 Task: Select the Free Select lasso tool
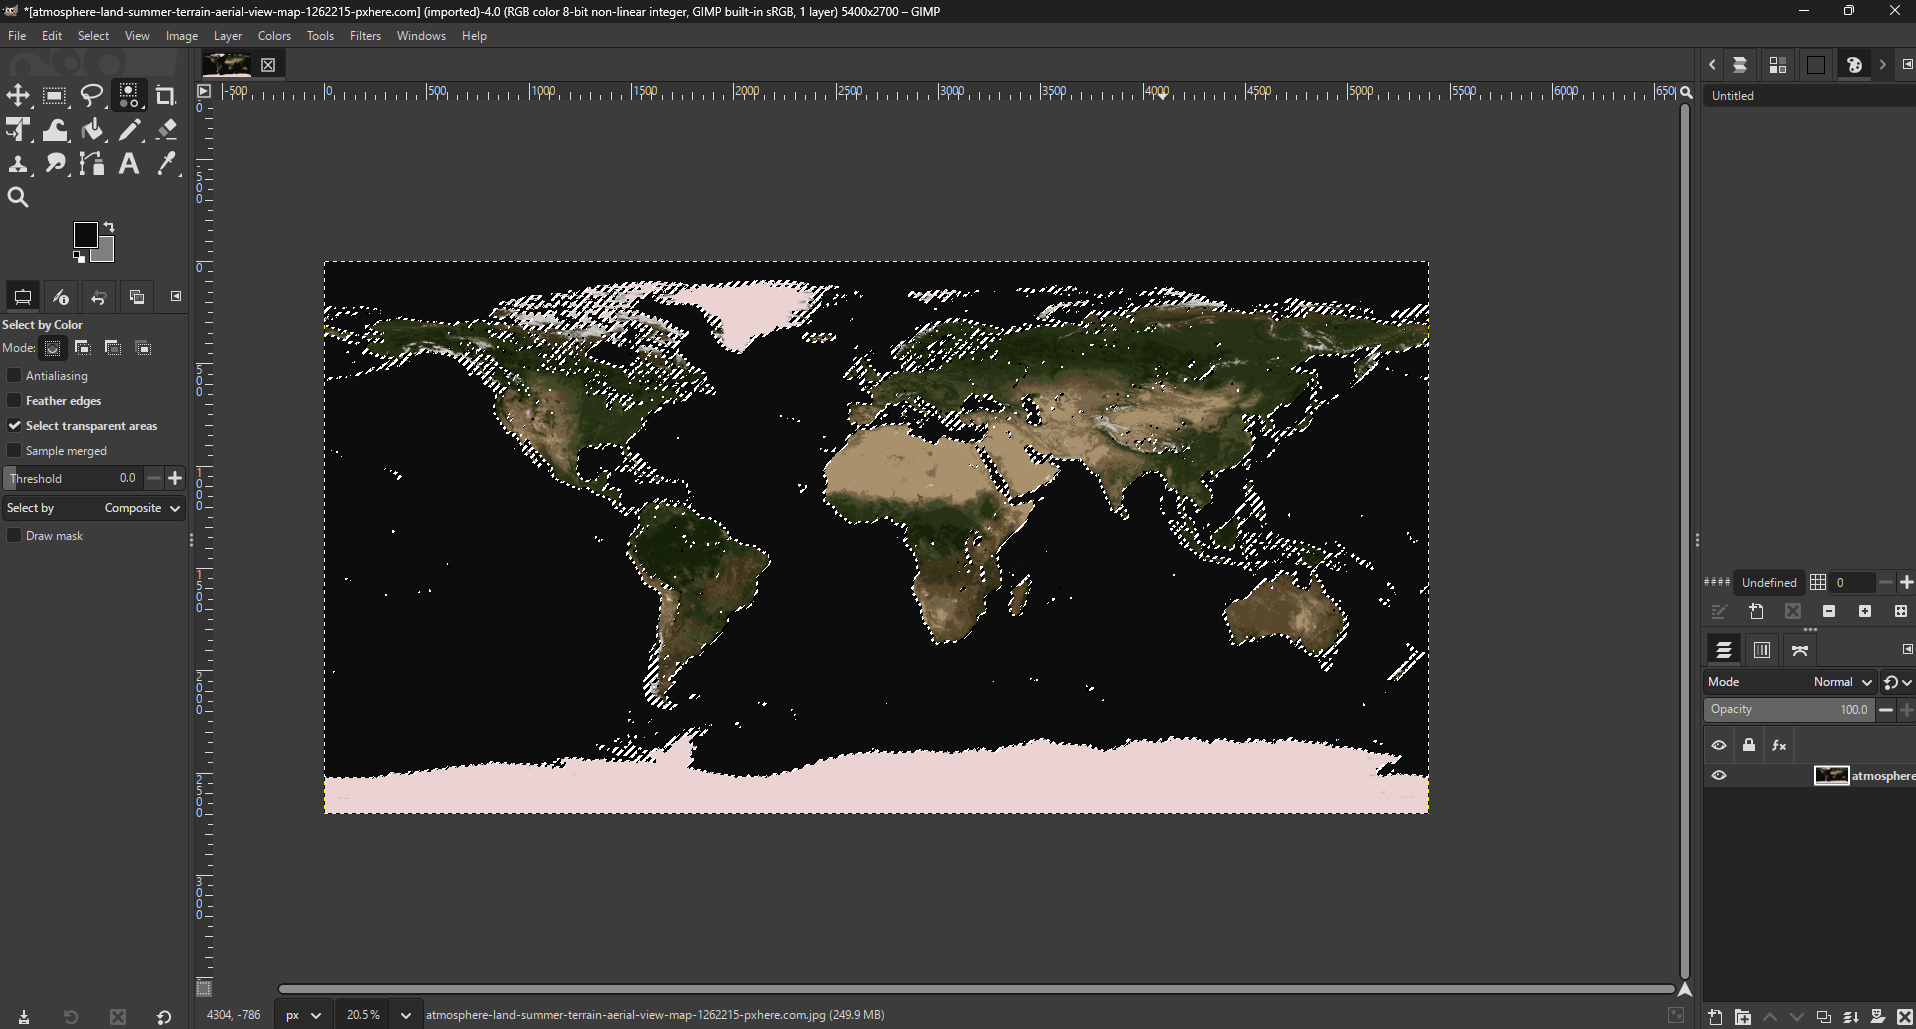[x=92, y=96]
